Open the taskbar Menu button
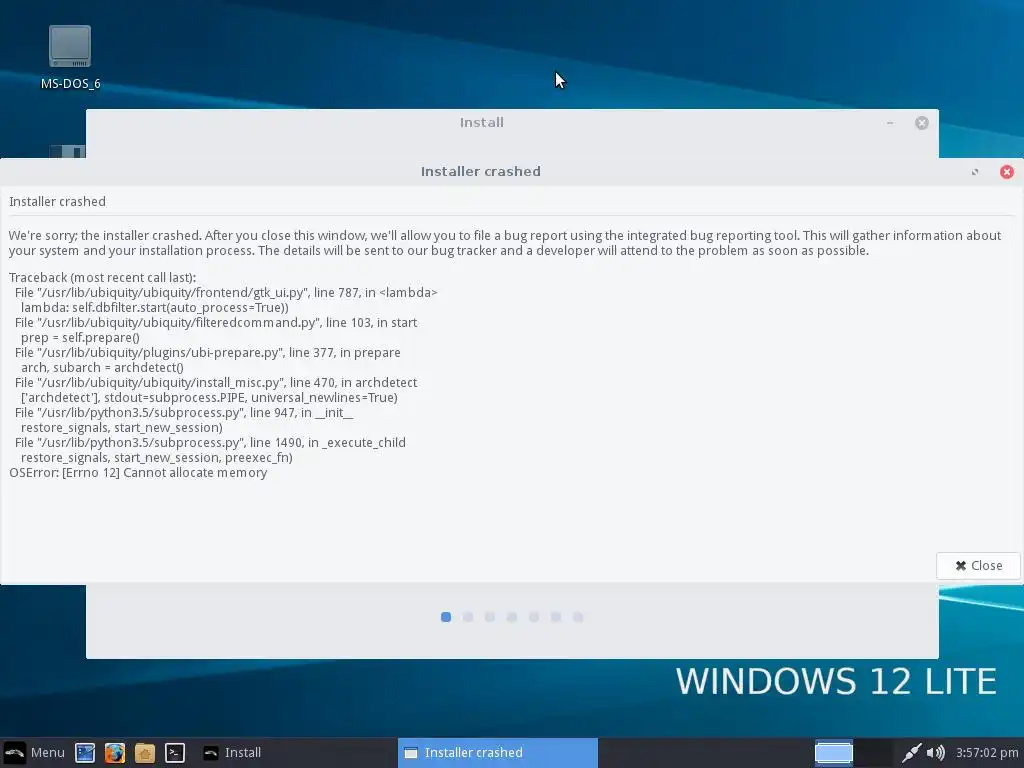 [35, 752]
